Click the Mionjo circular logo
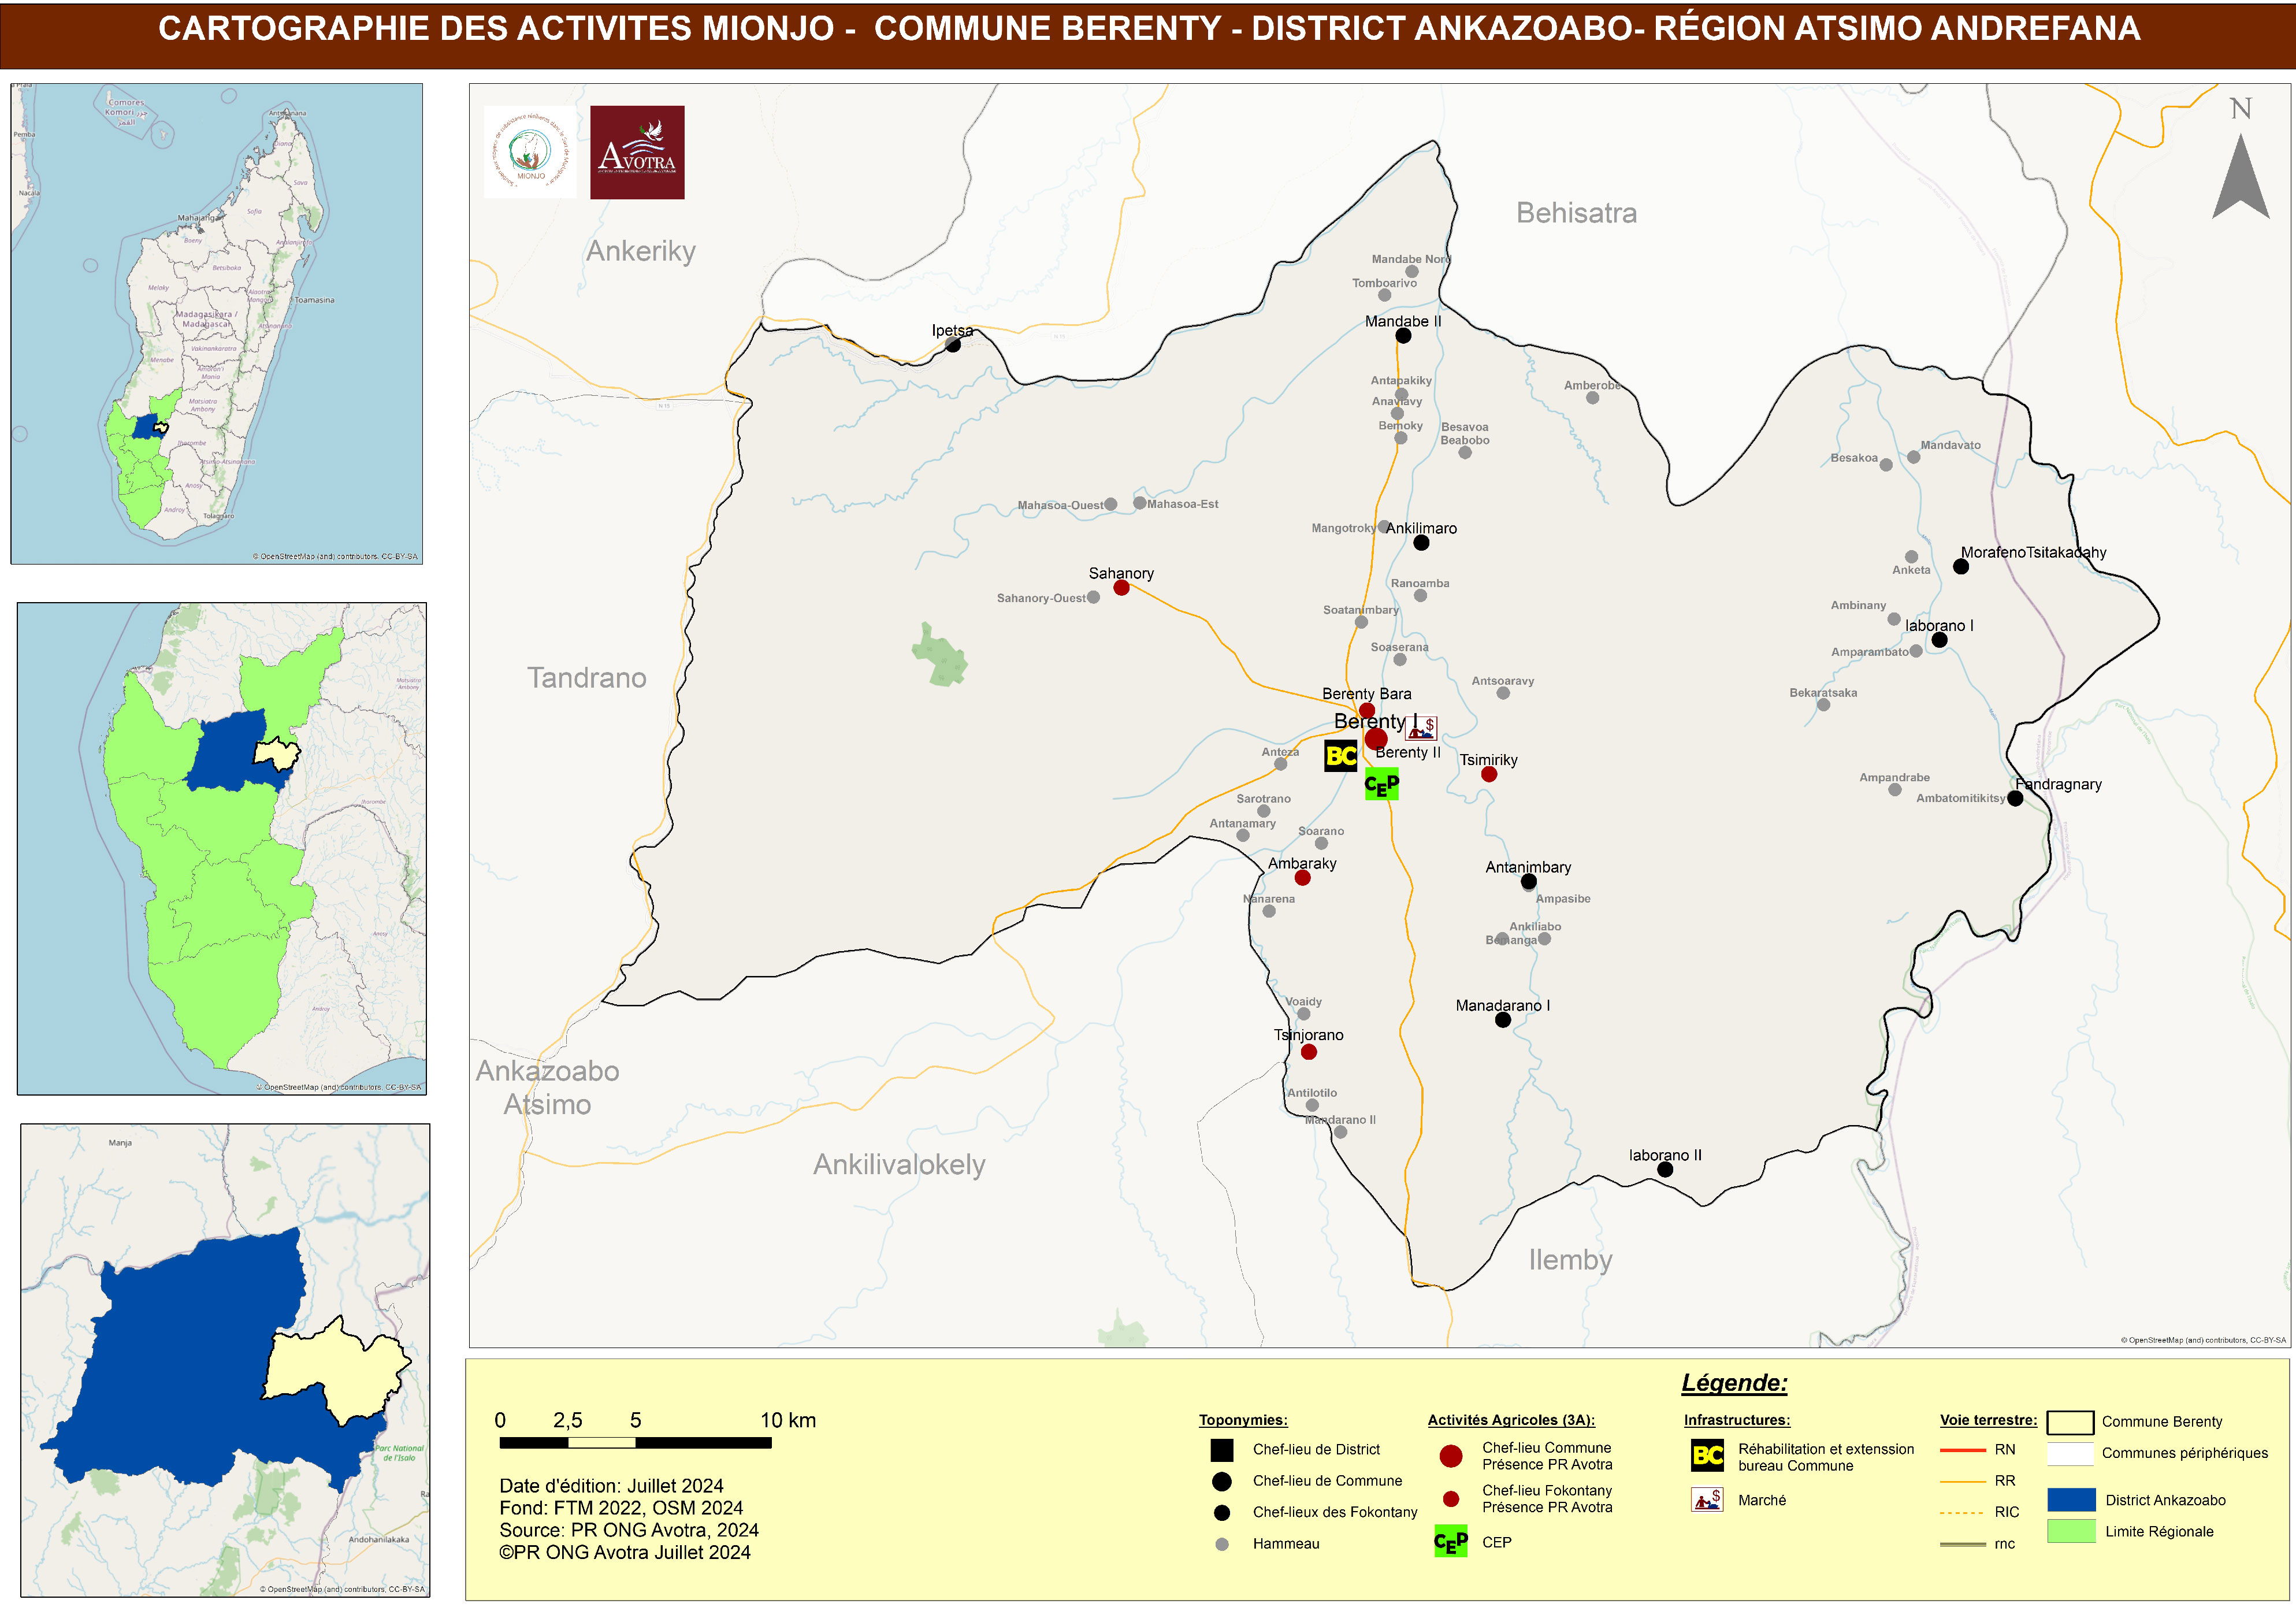Image resolution: width=2296 pixels, height=1622 pixels. click(x=530, y=152)
